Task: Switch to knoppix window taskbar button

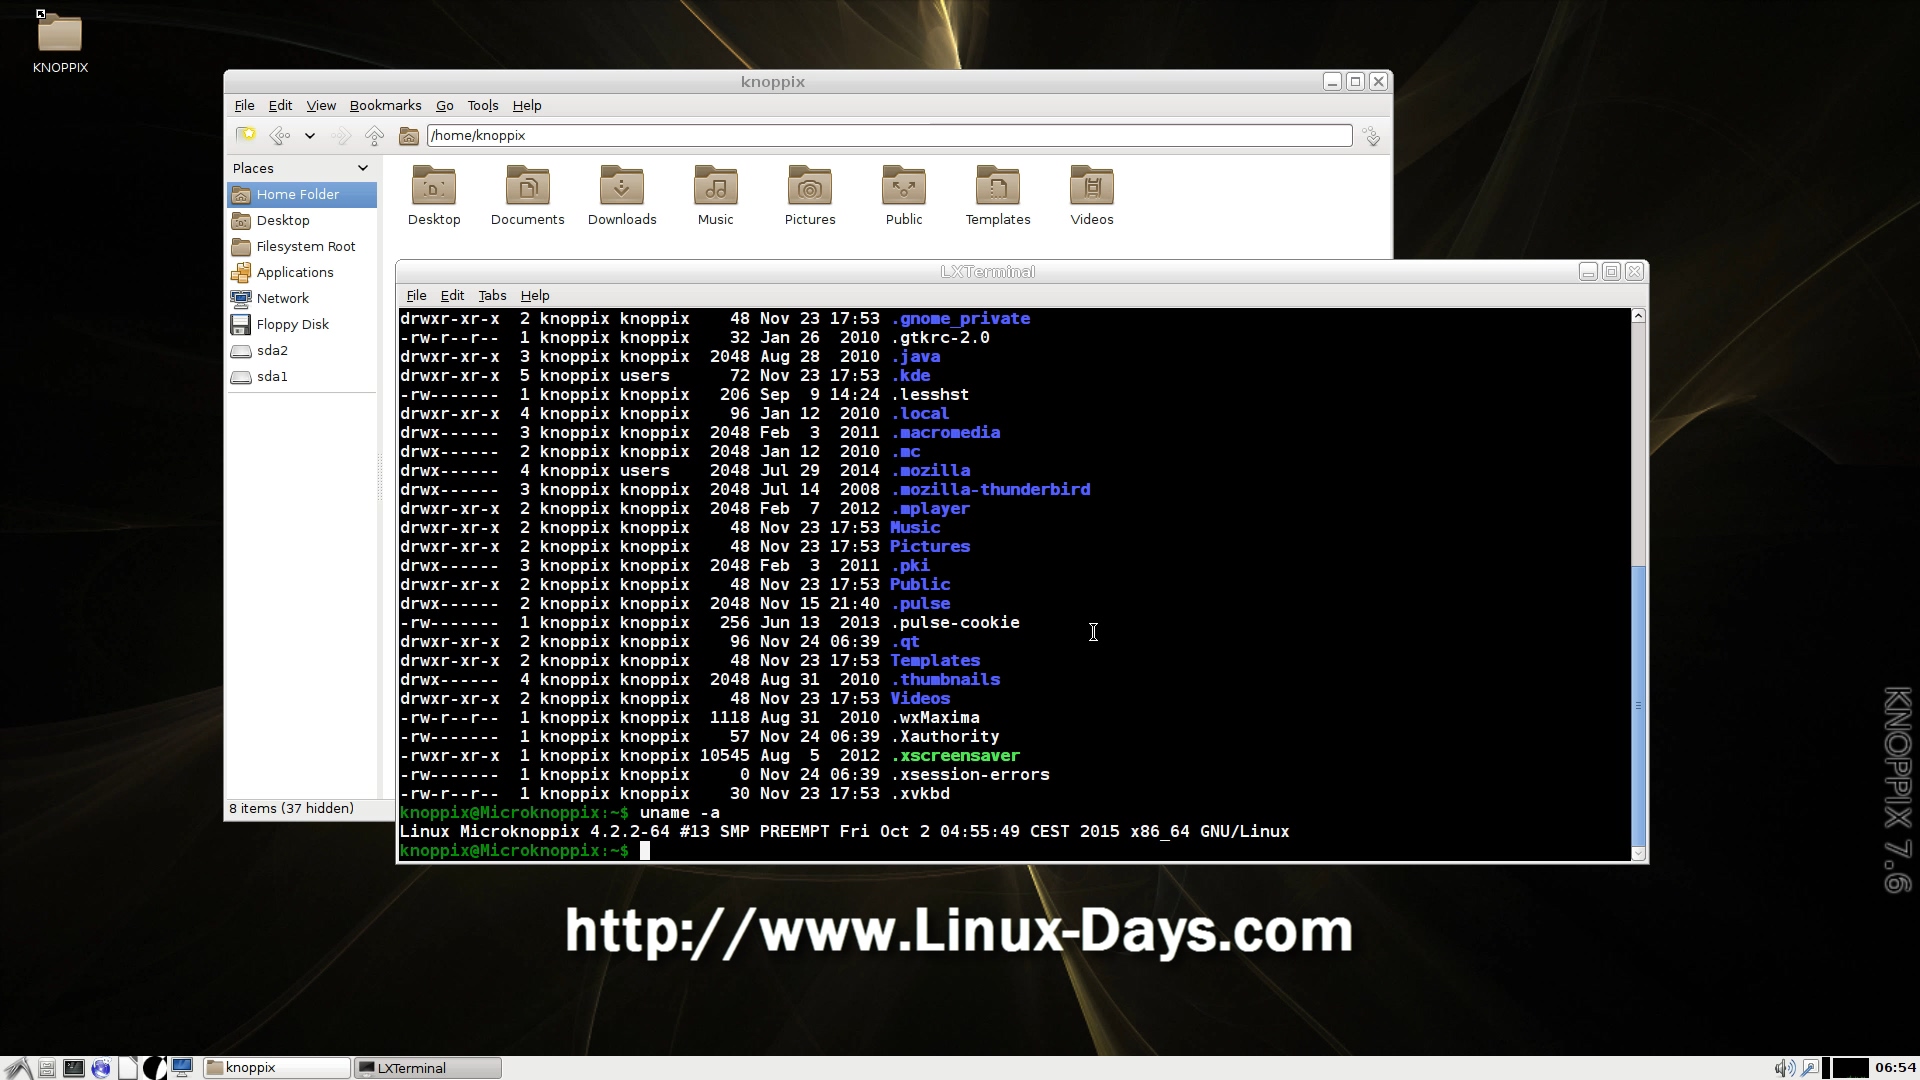Action: click(x=277, y=1068)
